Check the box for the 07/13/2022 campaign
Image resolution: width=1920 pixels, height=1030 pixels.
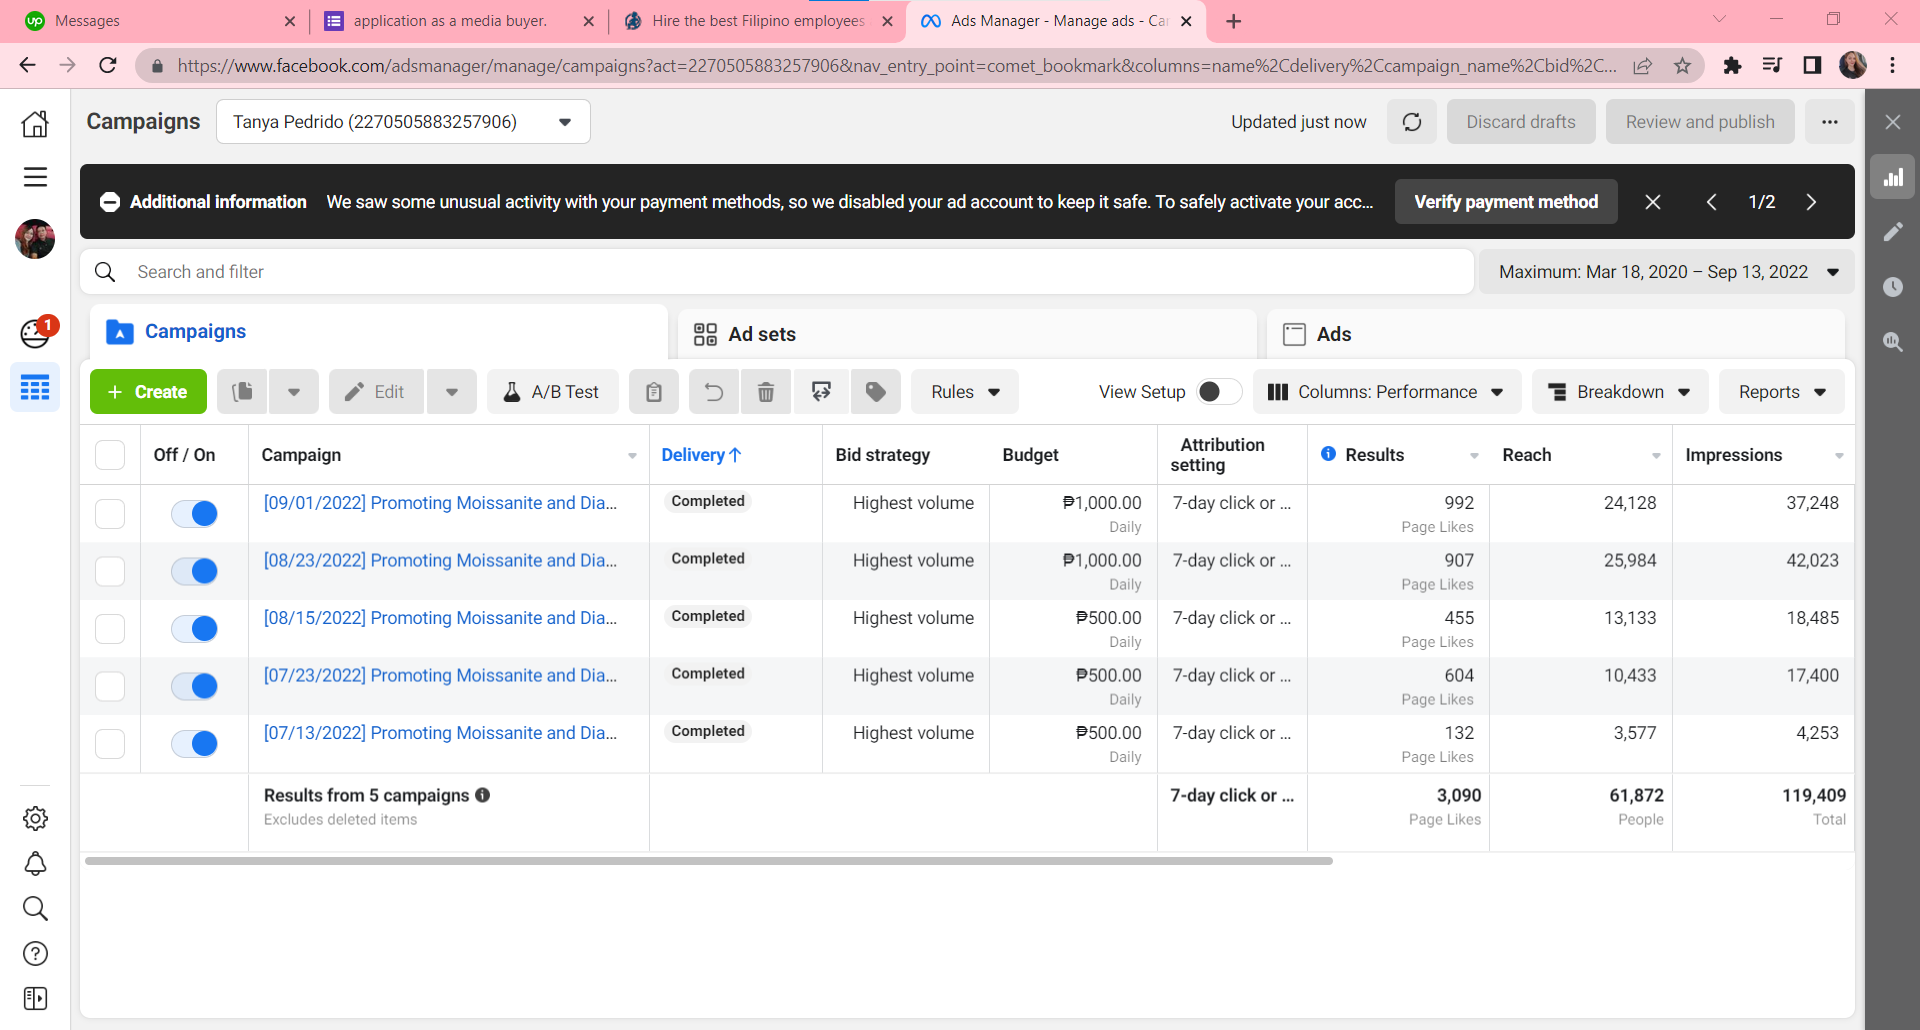point(110,744)
